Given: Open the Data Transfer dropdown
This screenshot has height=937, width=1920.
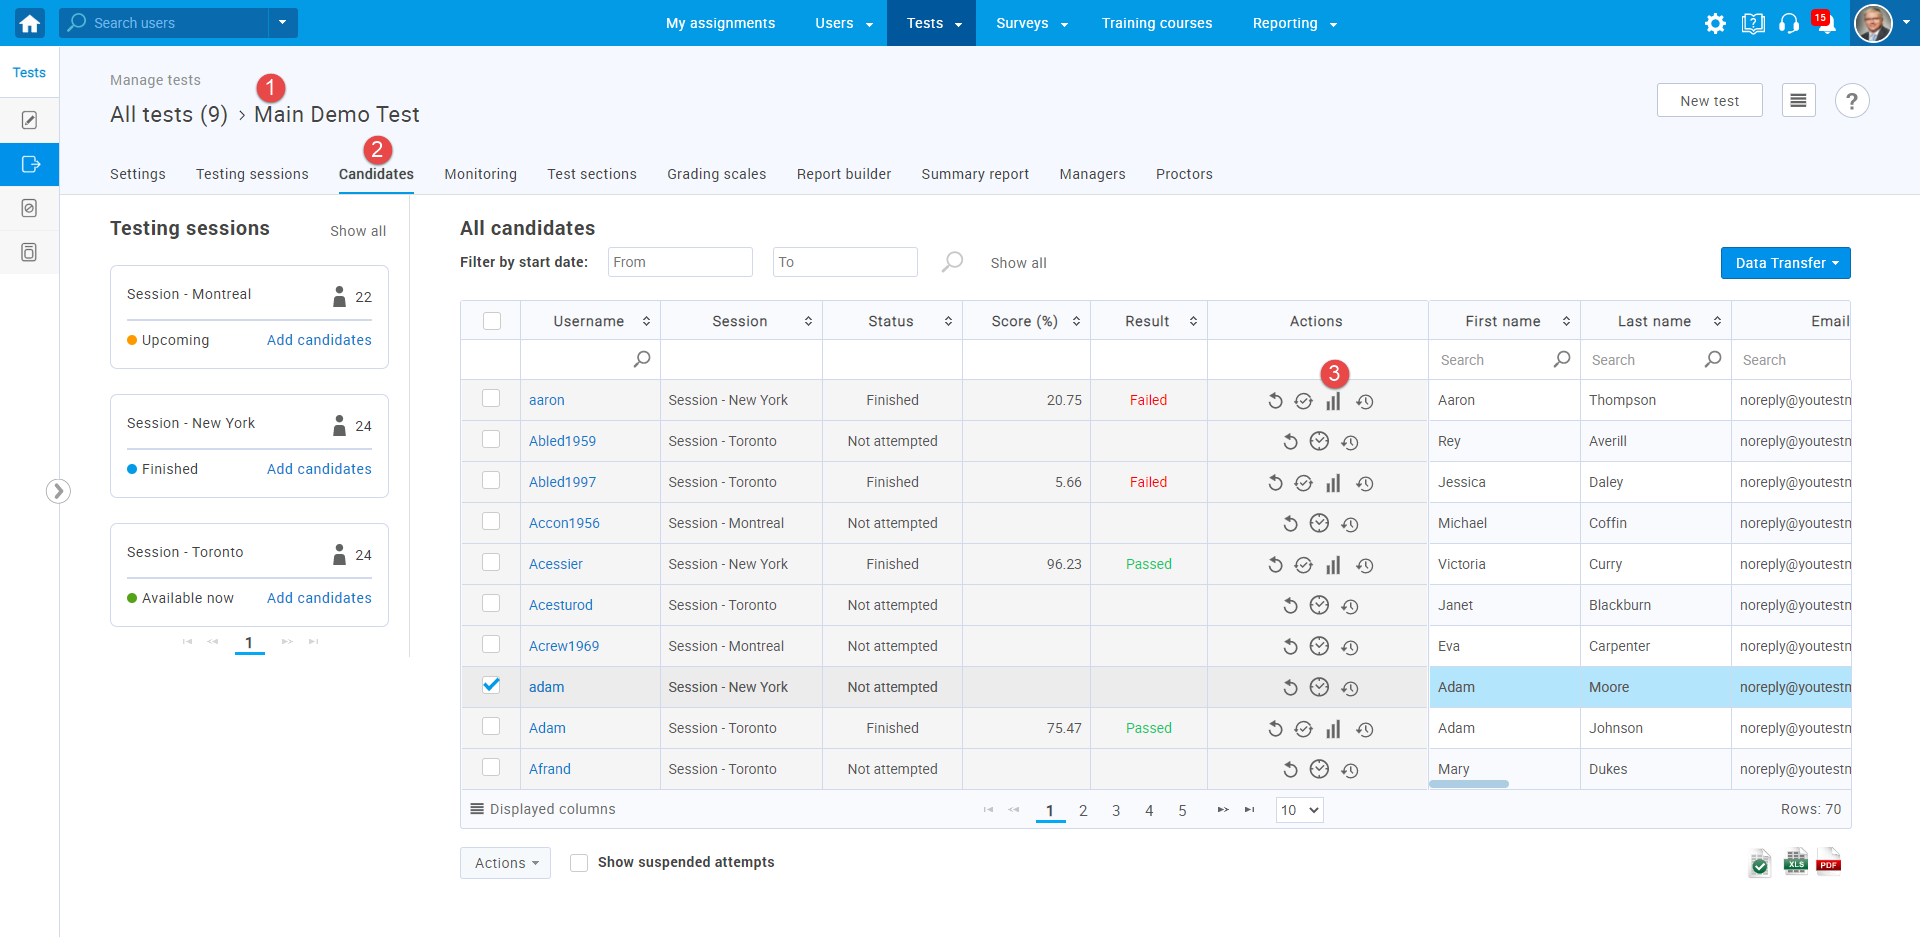Looking at the screenshot, I should point(1785,263).
